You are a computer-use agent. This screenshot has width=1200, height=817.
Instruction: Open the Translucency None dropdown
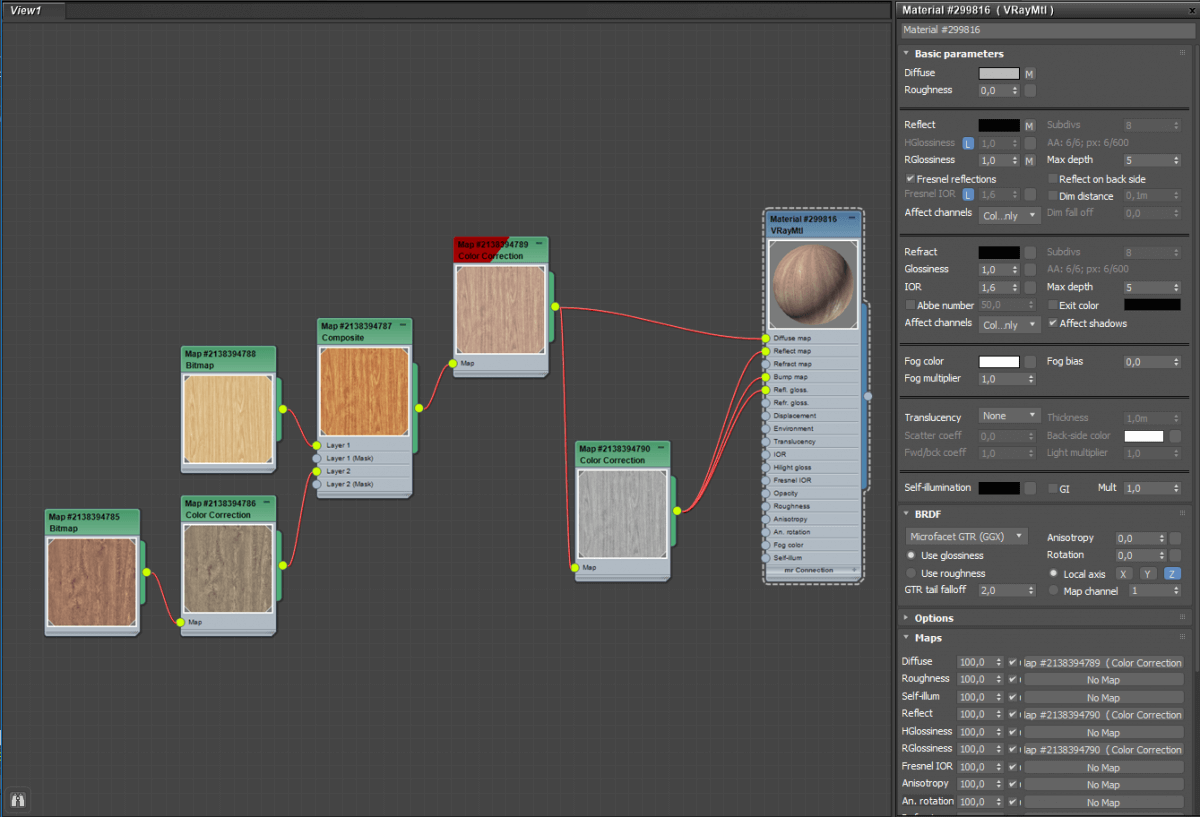click(x=1010, y=416)
